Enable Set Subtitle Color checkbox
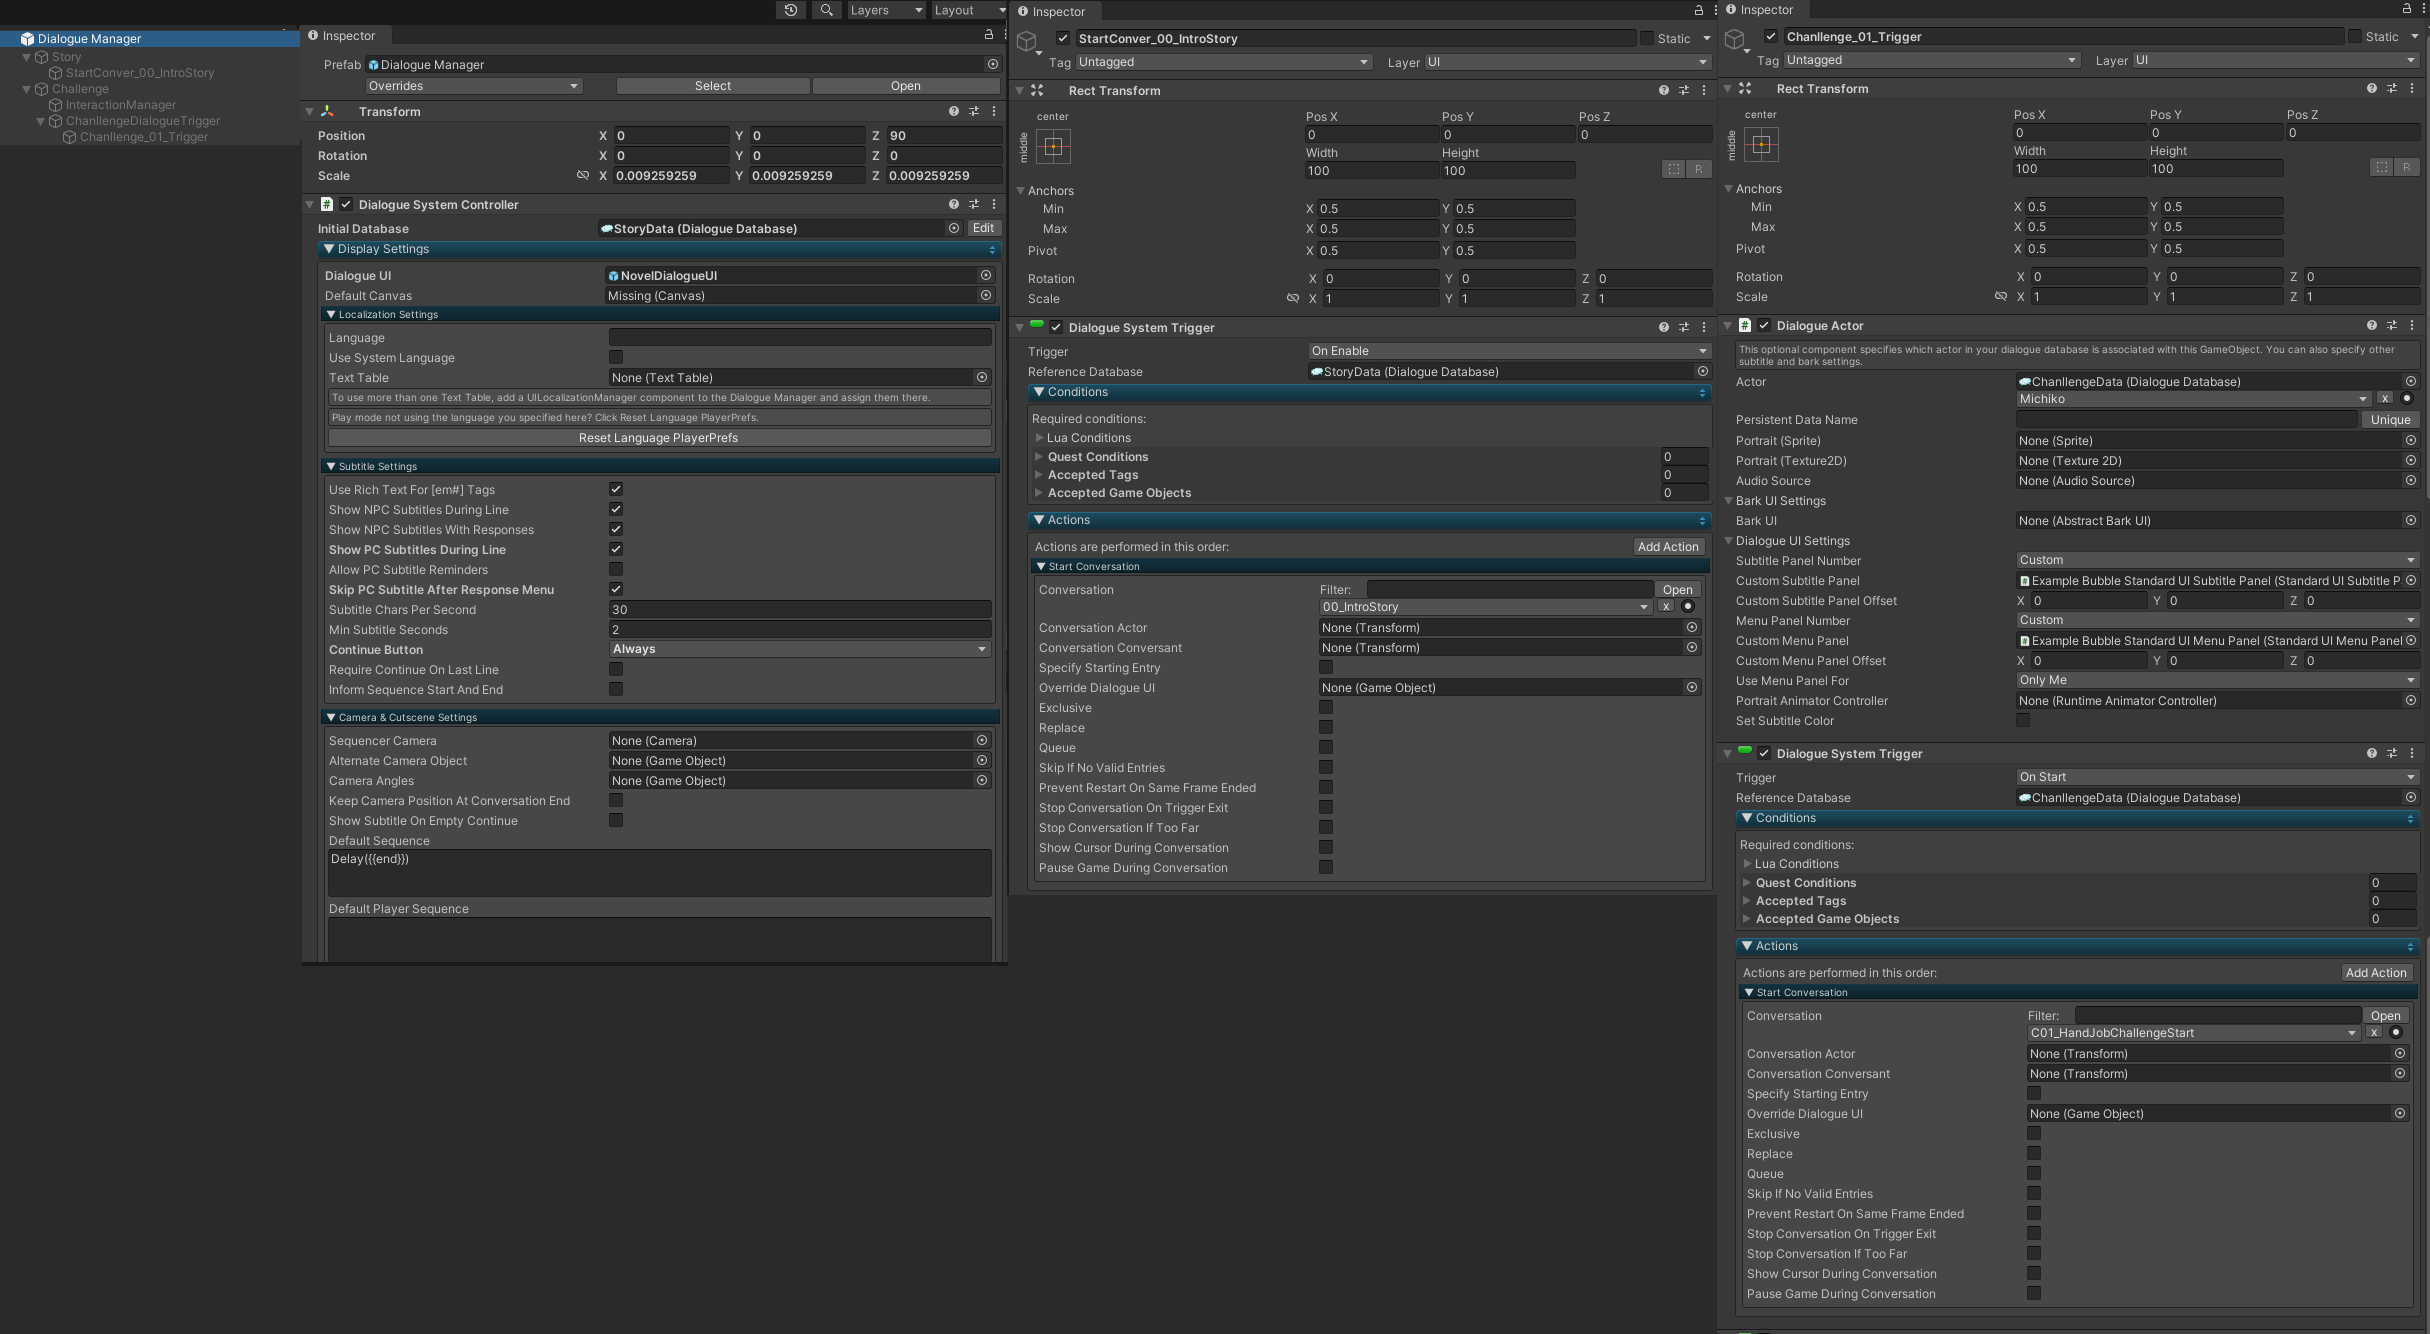 (2023, 720)
